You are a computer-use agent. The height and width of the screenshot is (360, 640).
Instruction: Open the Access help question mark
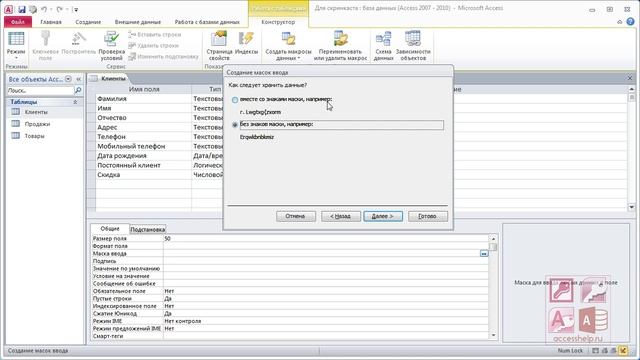click(631, 22)
